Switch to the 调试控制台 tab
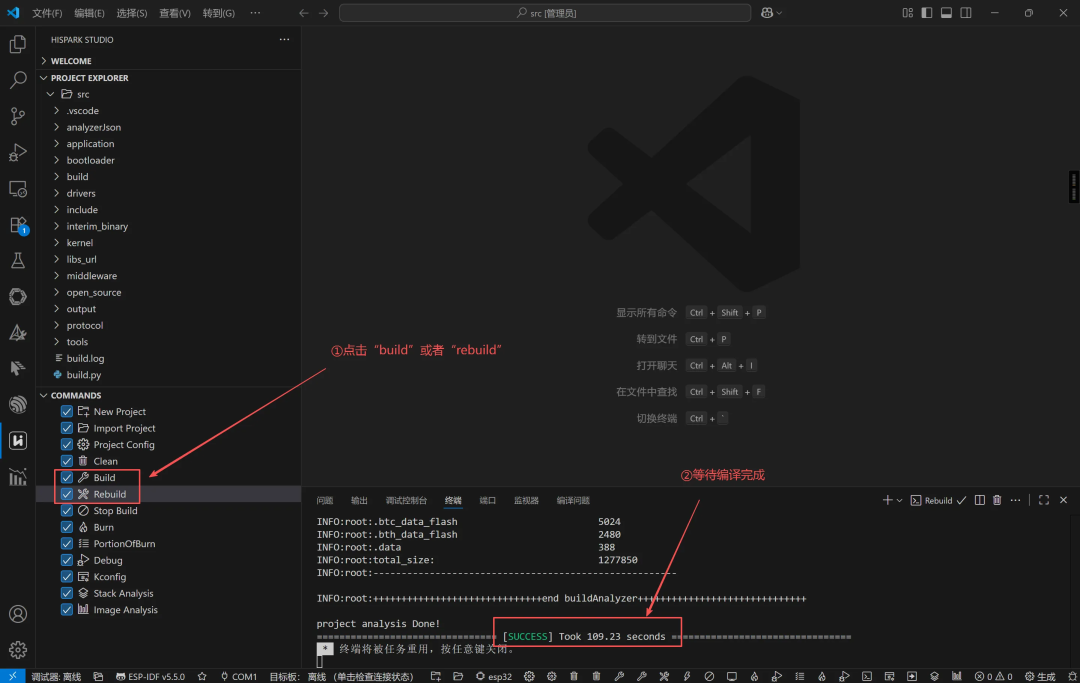The height and width of the screenshot is (683, 1080). pyautogui.click(x=406, y=501)
